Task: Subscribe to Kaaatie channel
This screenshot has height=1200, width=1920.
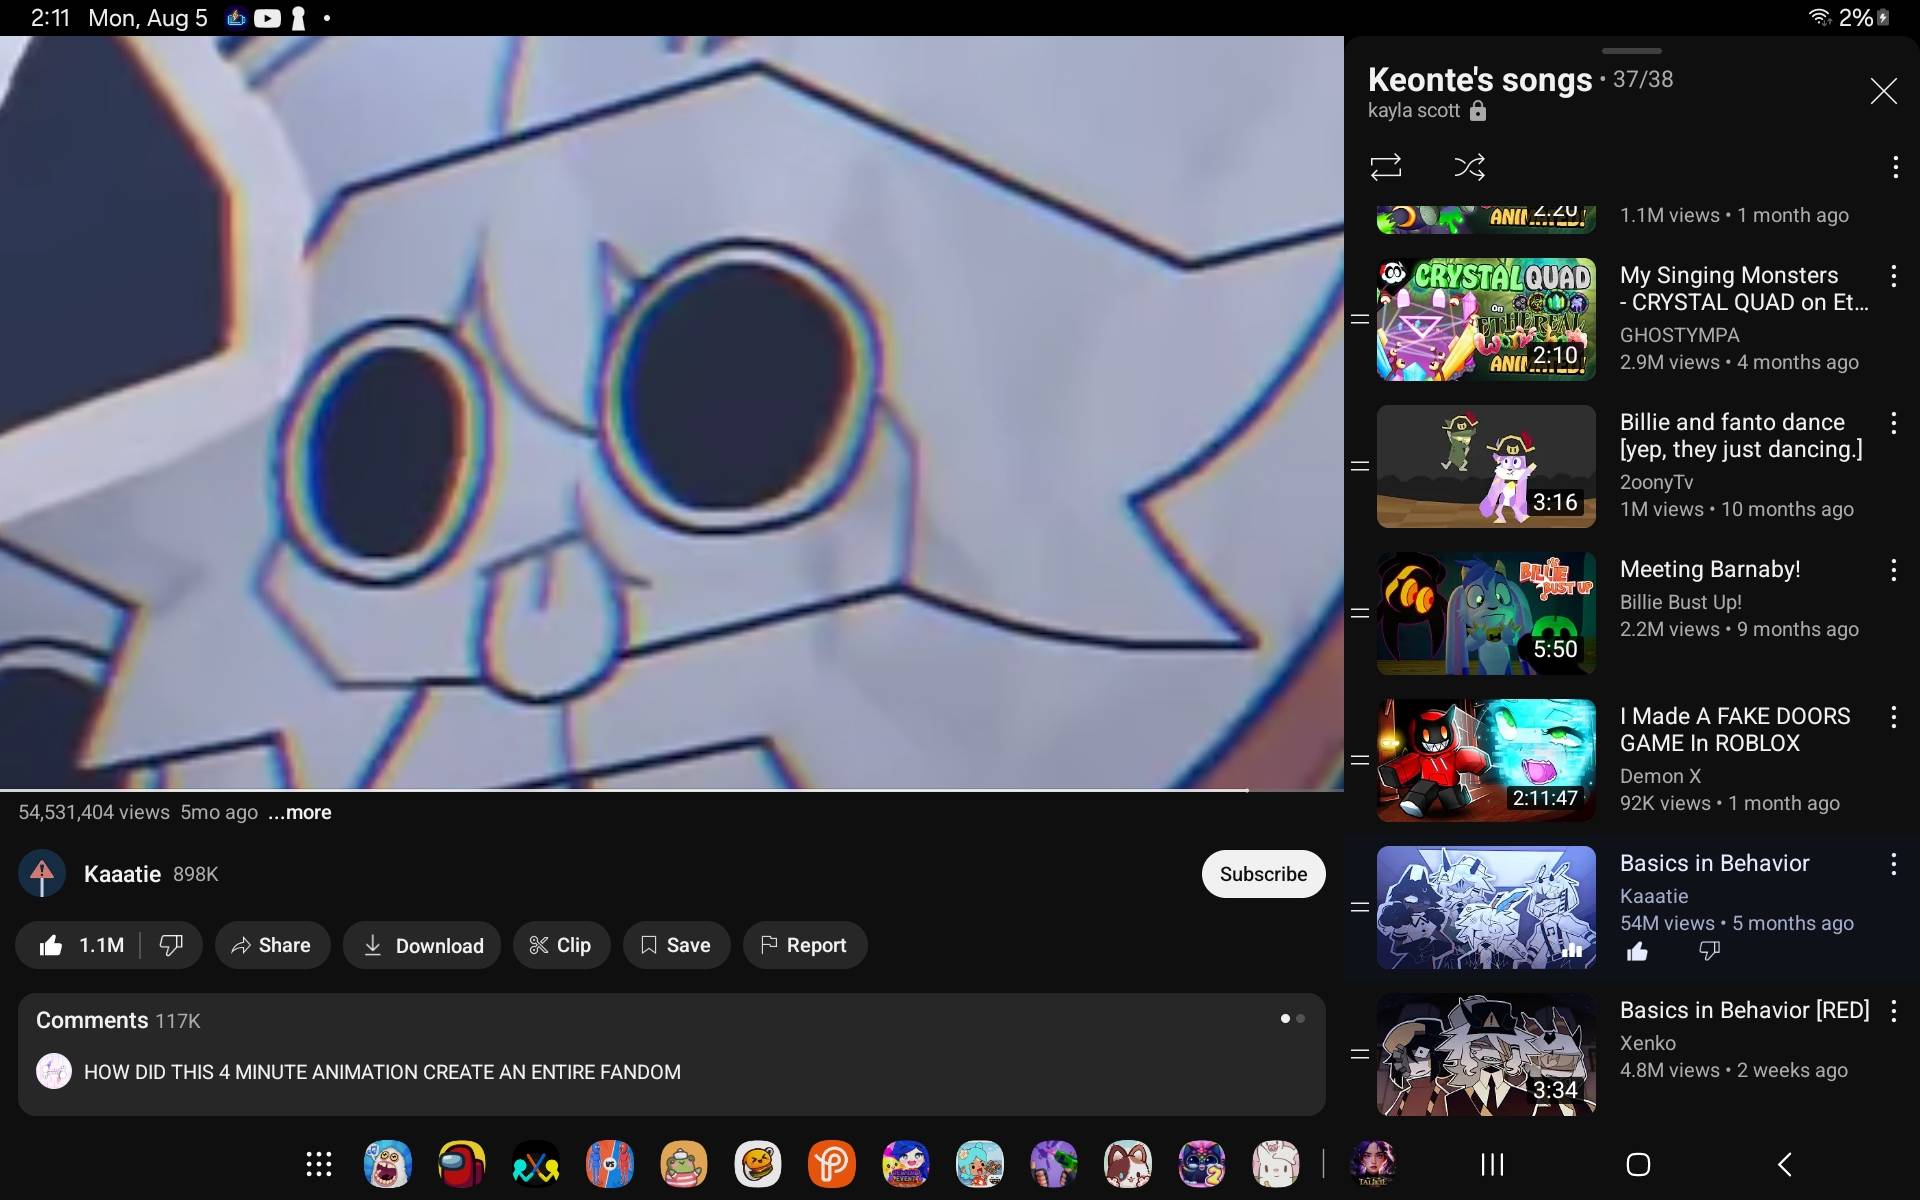Action: 1263,874
